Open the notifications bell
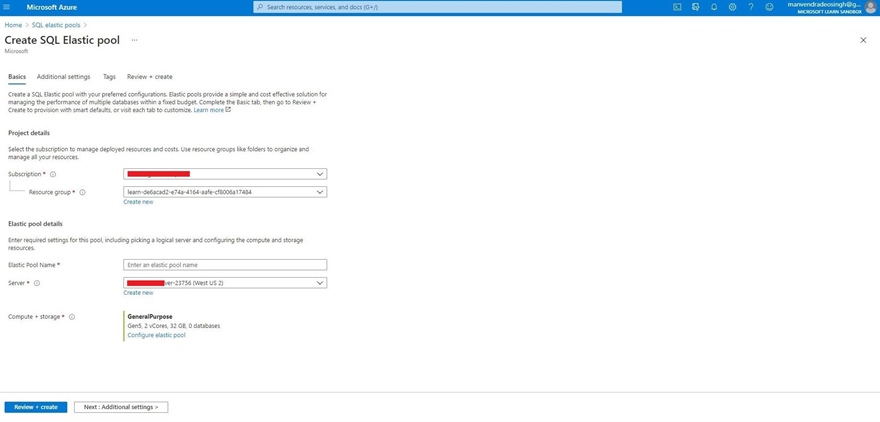This screenshot has width=880, height=422. tap(714, 7)
